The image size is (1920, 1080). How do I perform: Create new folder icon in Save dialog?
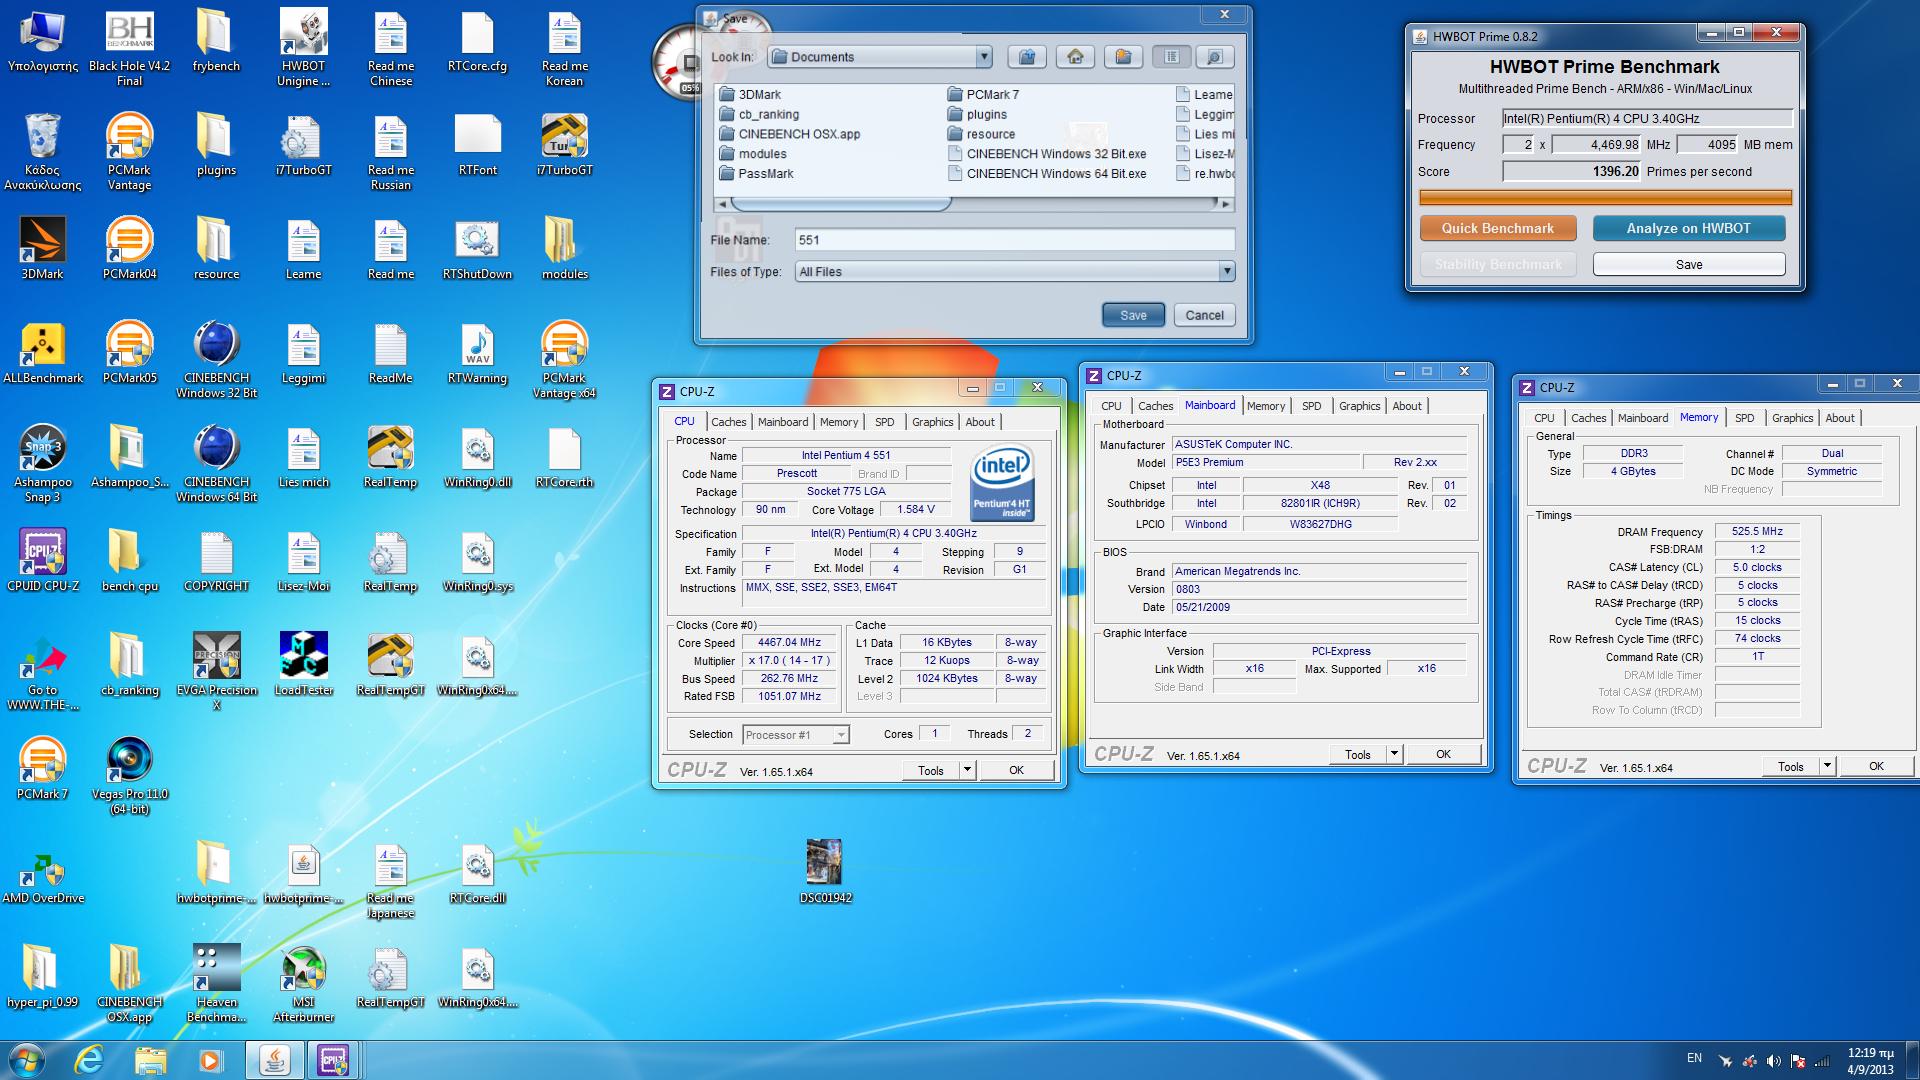click(x=1123, y=57)
